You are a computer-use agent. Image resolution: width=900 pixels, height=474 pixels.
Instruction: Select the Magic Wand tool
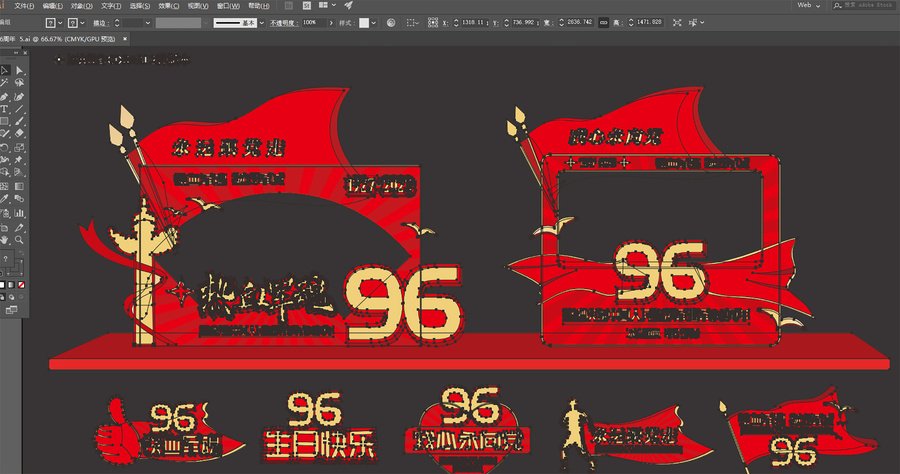click(5, 83)
